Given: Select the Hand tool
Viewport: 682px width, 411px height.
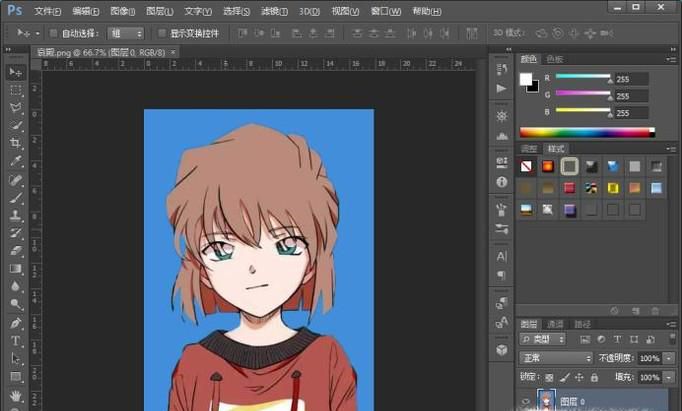Looking at the screenshot, I should click(16, 396).
